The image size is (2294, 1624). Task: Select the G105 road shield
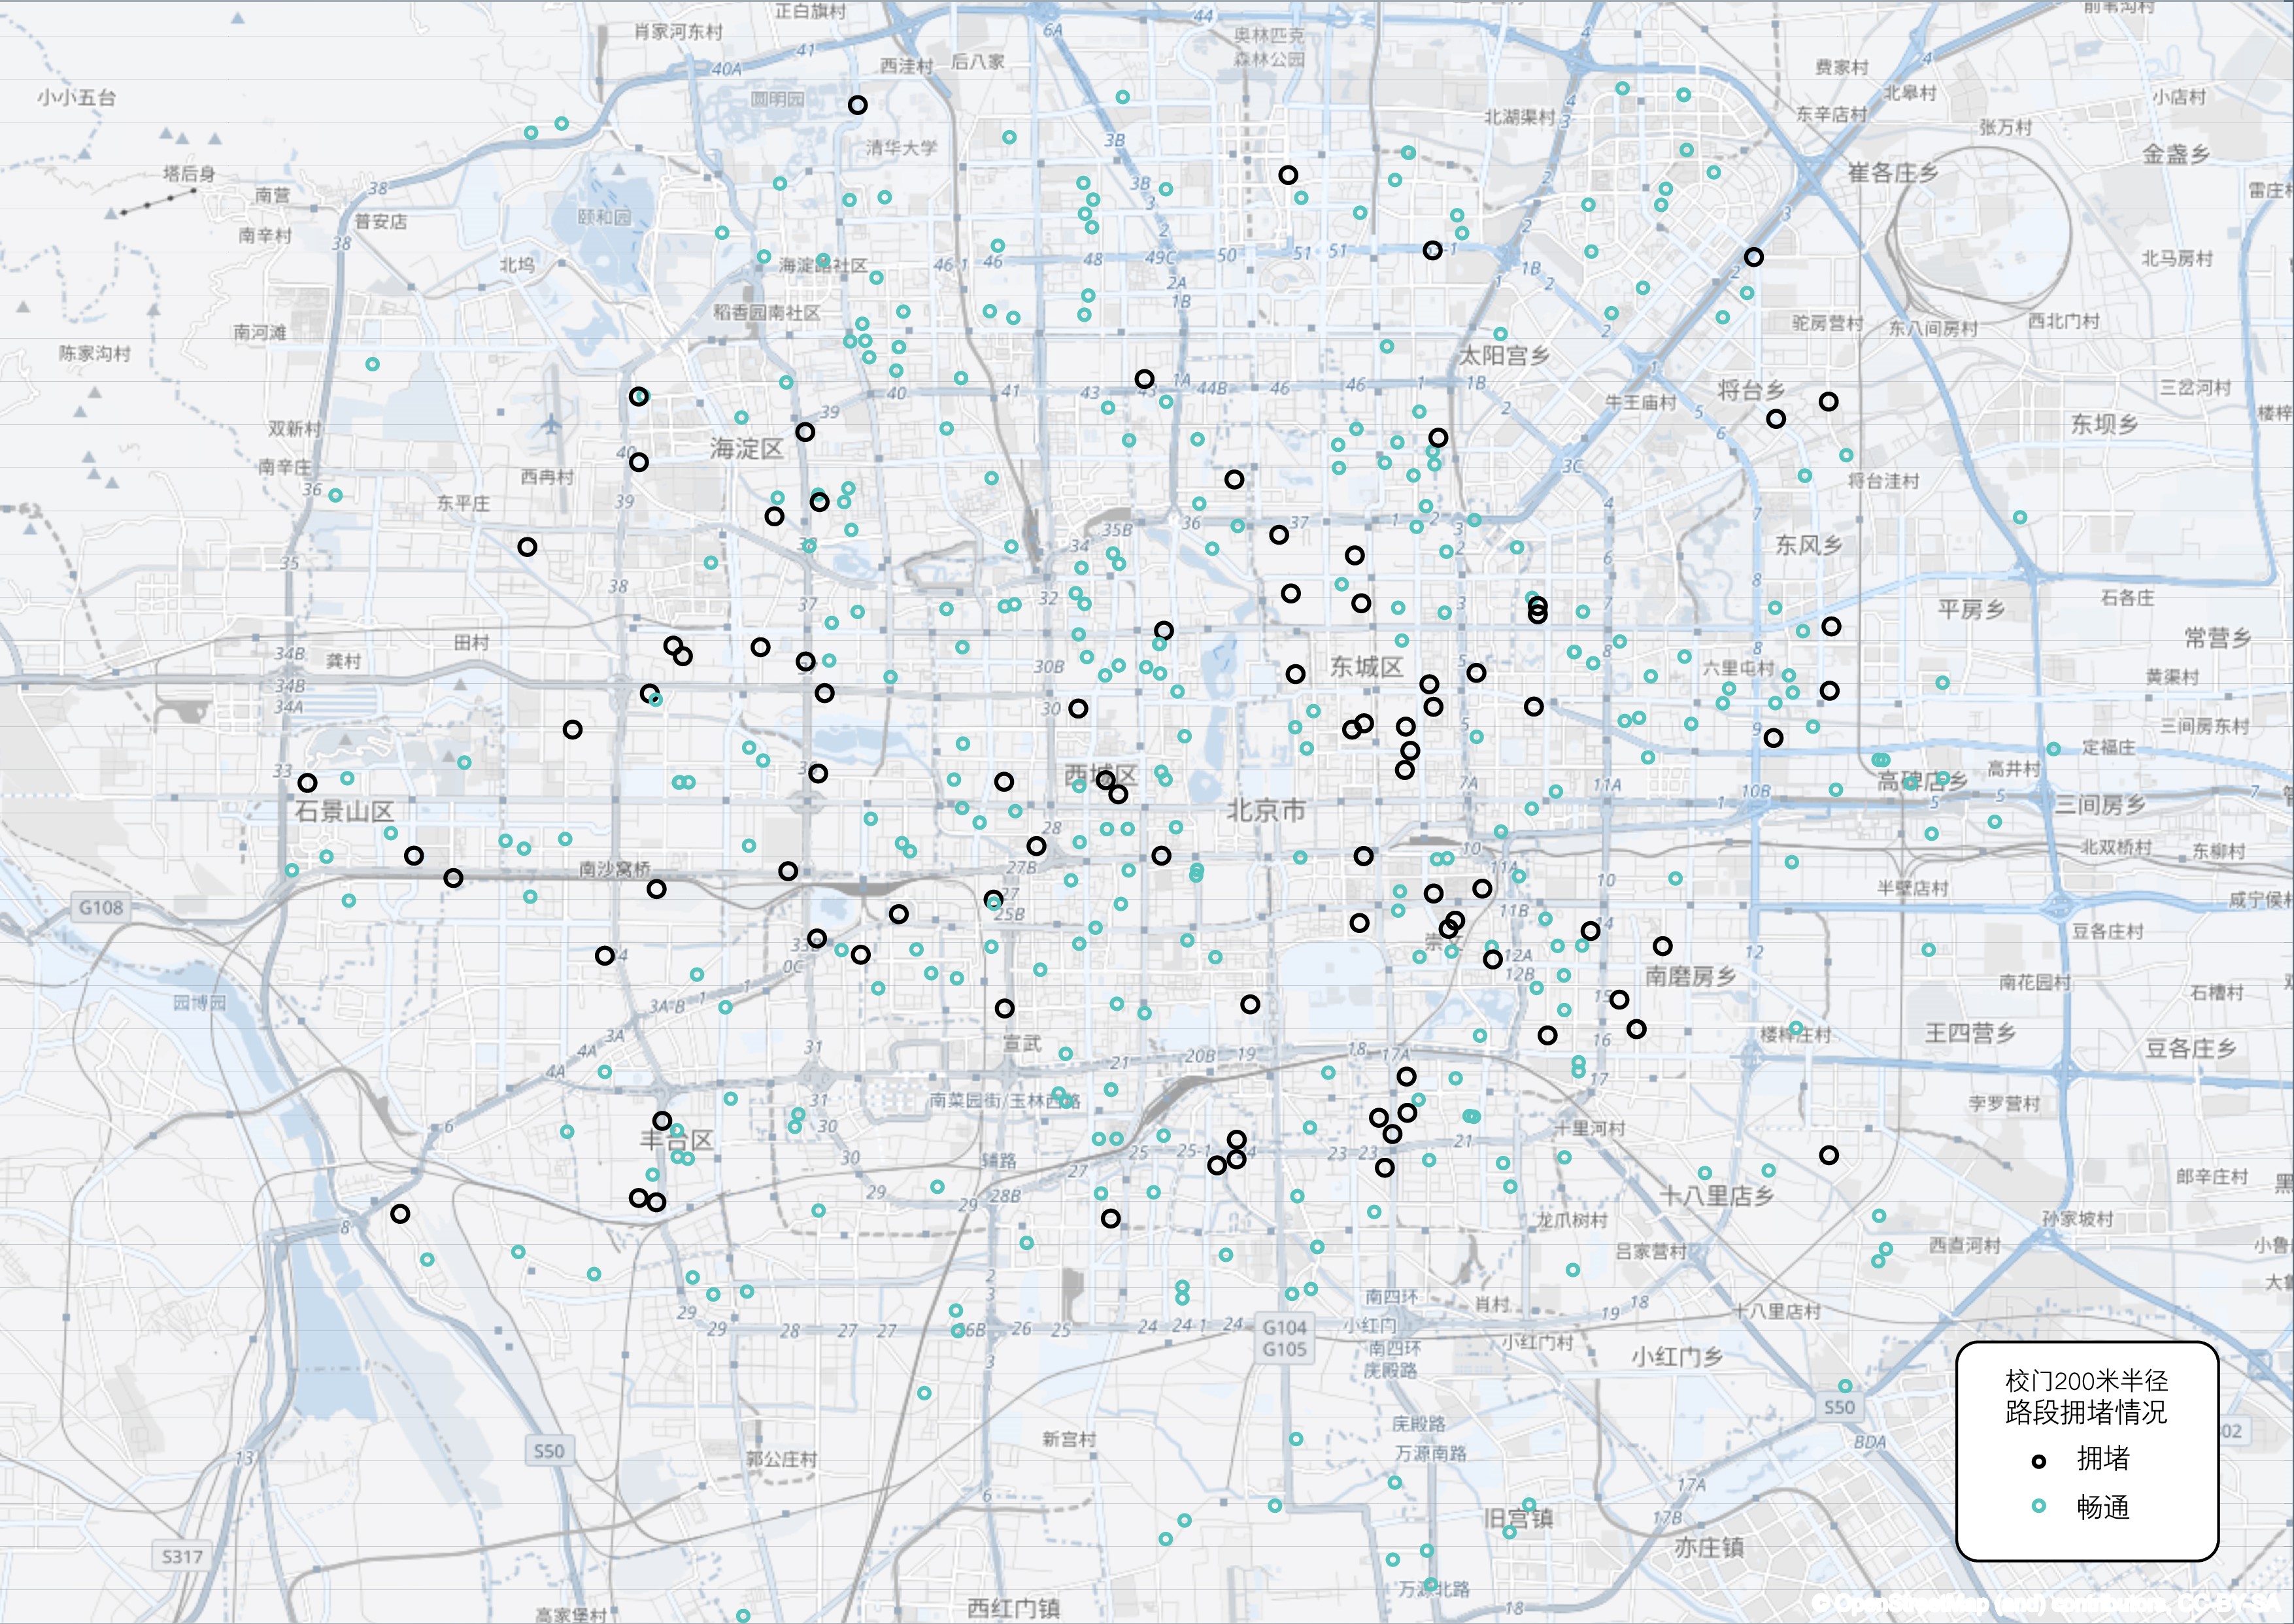[x=1285, y=1349]
